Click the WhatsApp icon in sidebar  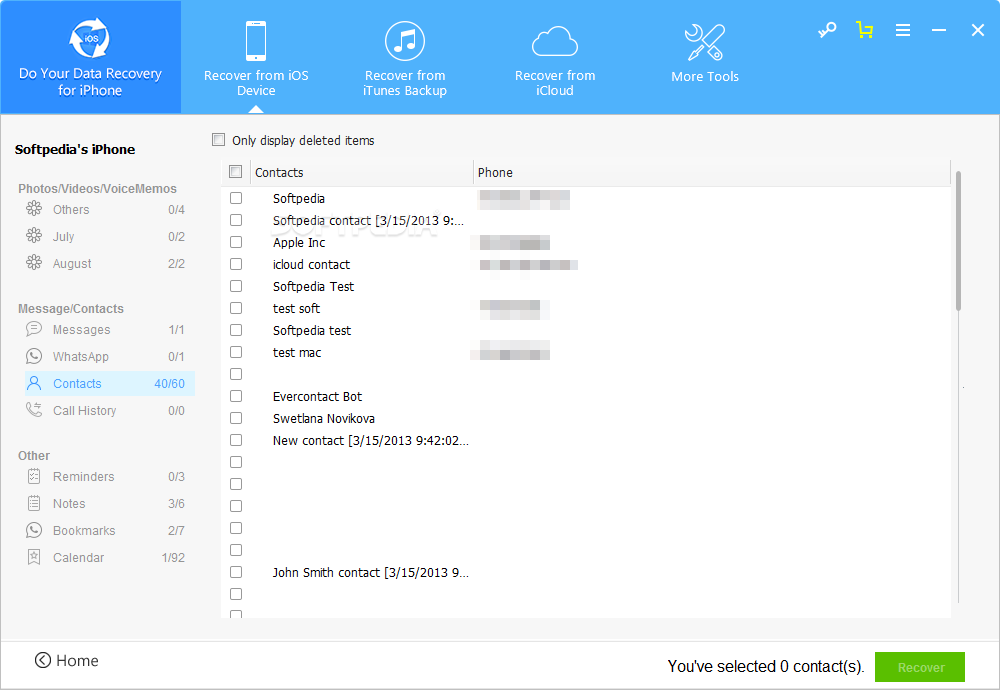click(x=34, y=356)
